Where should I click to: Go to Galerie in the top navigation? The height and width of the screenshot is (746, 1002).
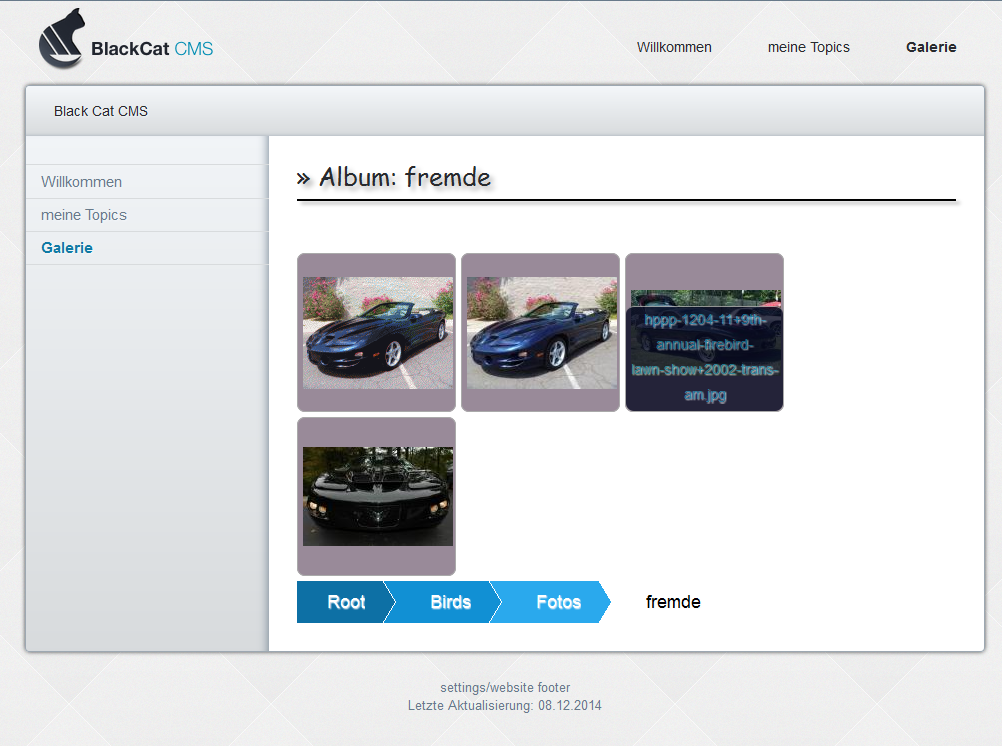(x=931, y=47)
